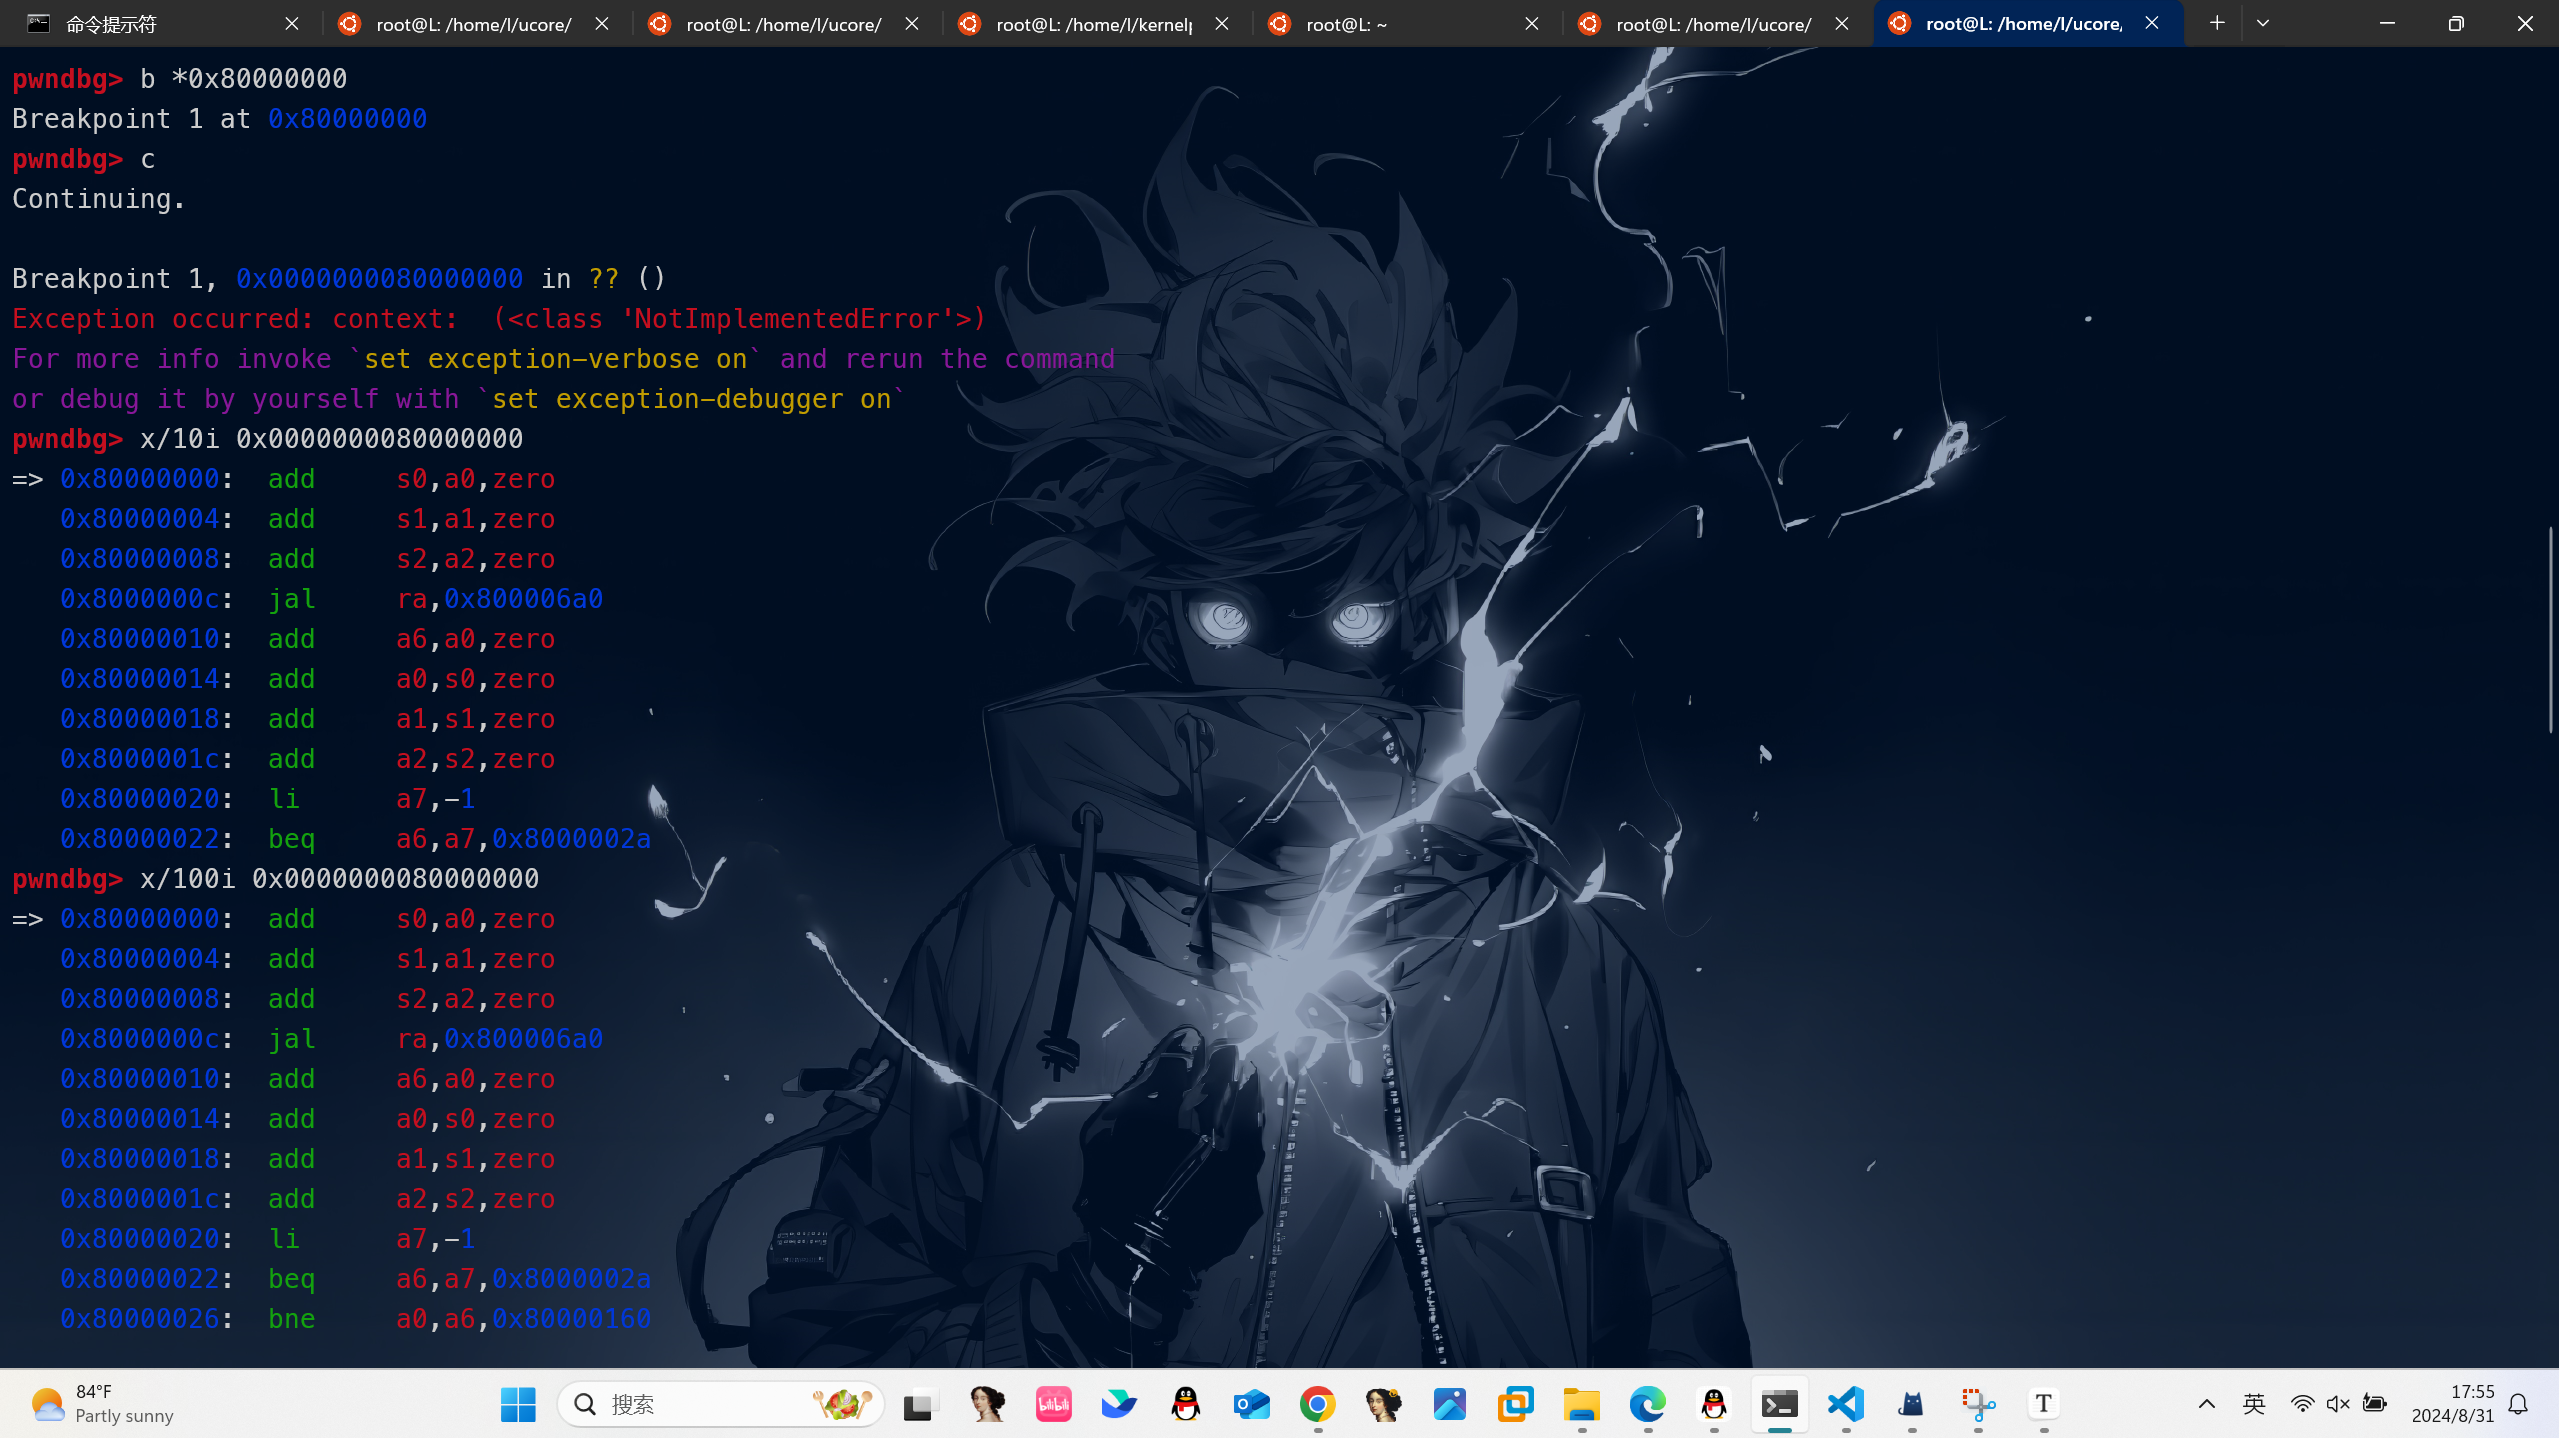Switch to the 命令提示符 tab

(x=161, y=24)
